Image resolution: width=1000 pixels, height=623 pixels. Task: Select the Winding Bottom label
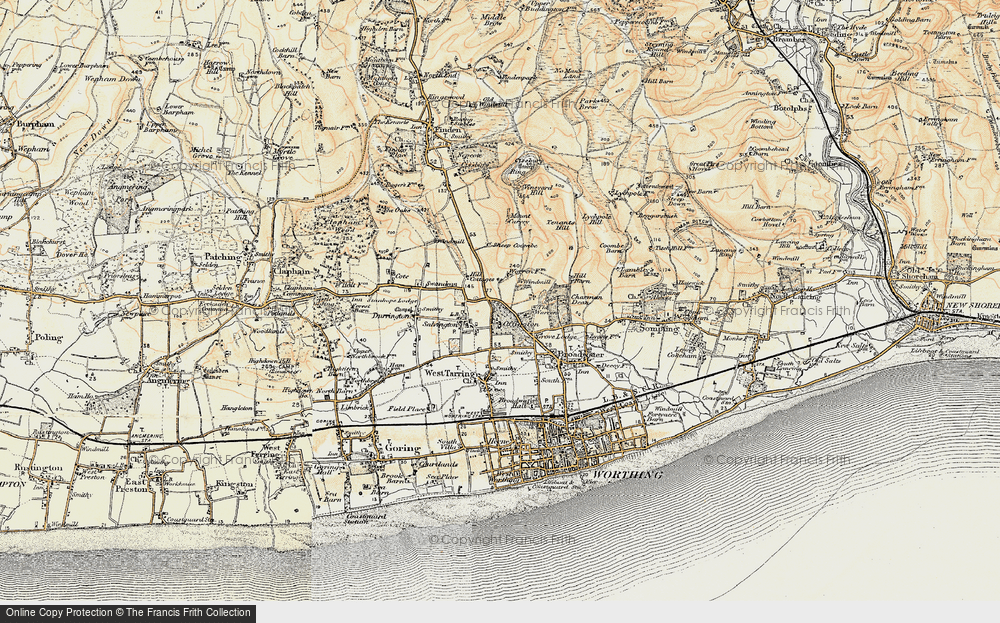tap(762, 124)
